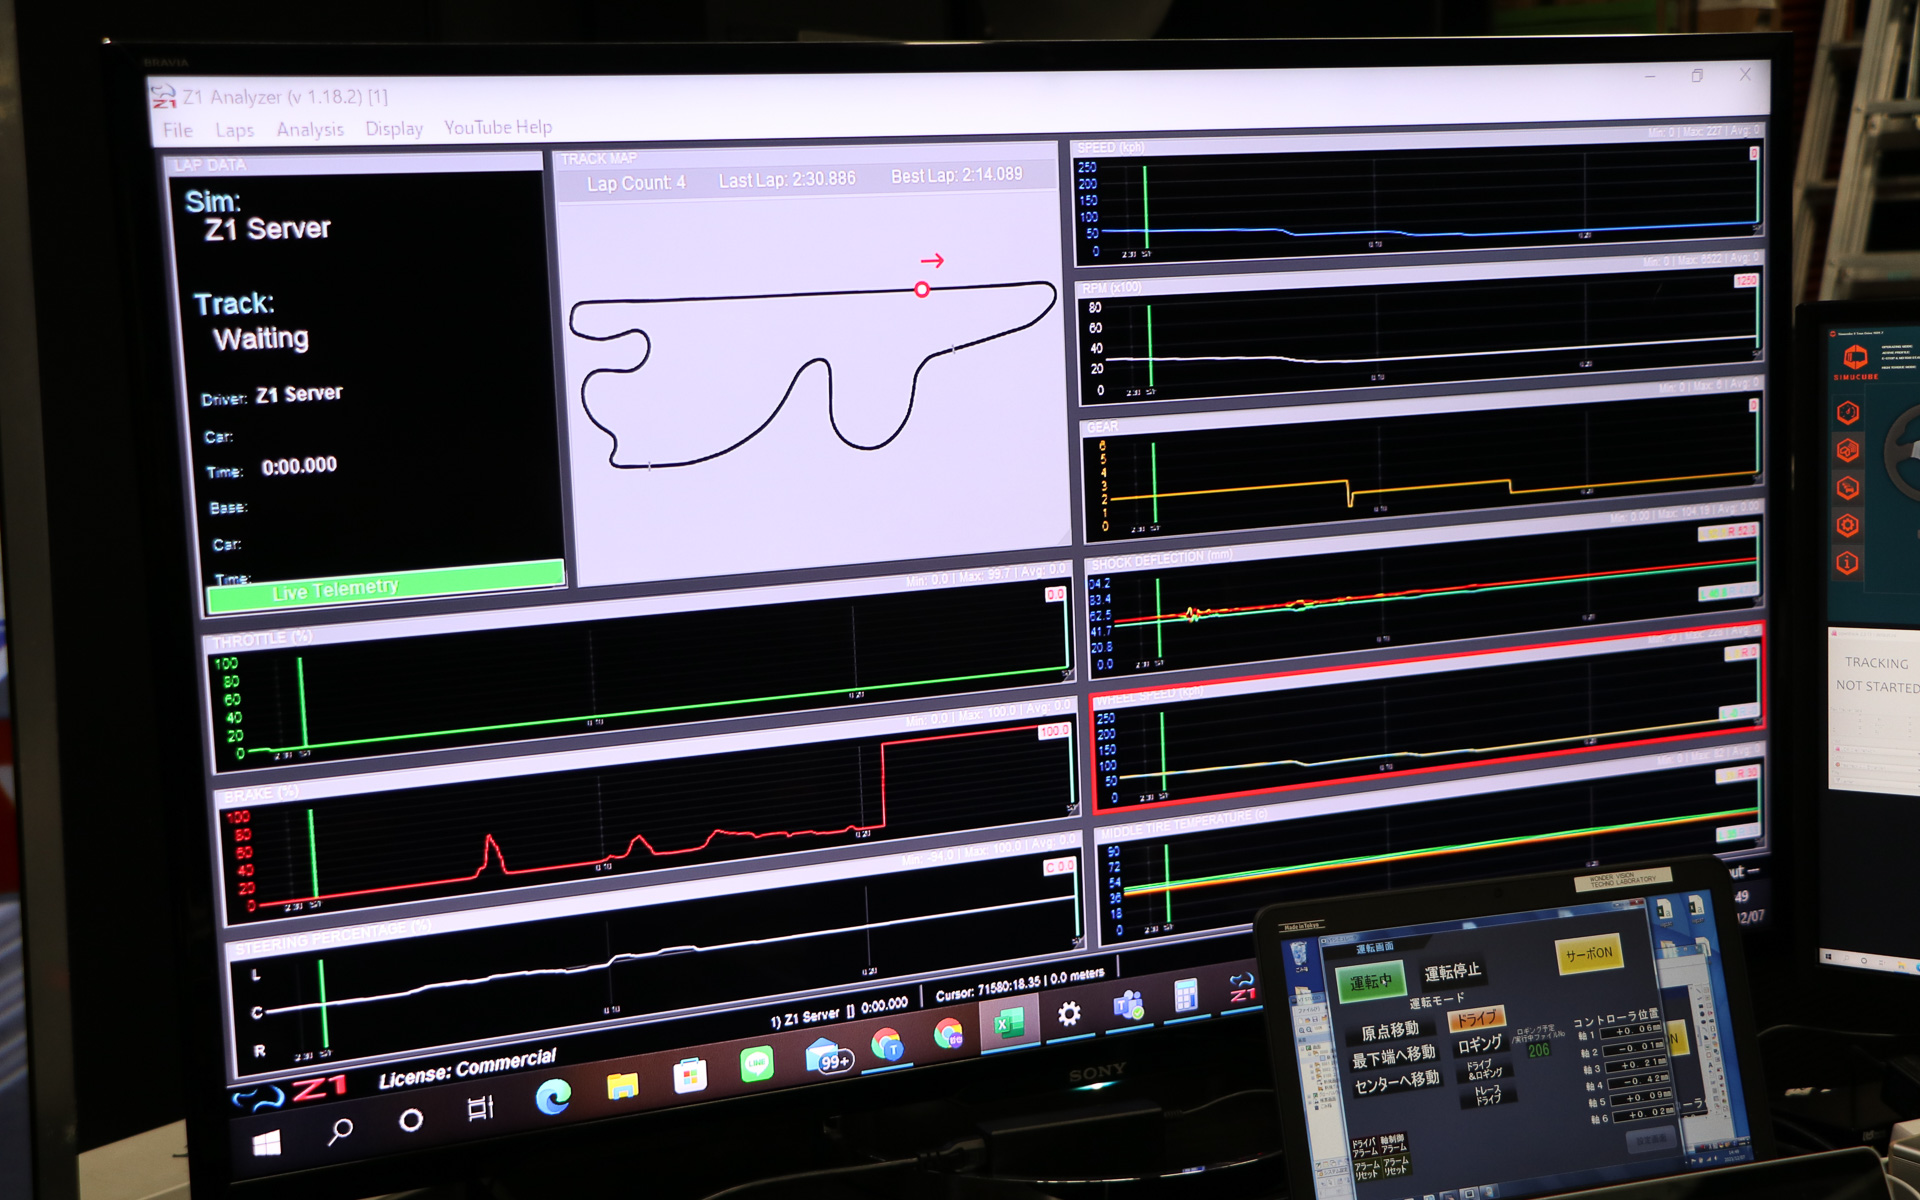This screenshot has width=1920, height=1200.
Task: Open the Microsoft Teams taskbar icon
Action: pos(1128,1005)
